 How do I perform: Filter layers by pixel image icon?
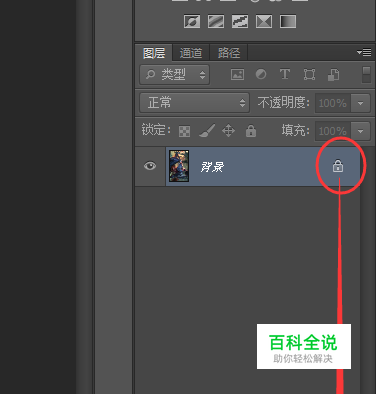tap(237, 74)
